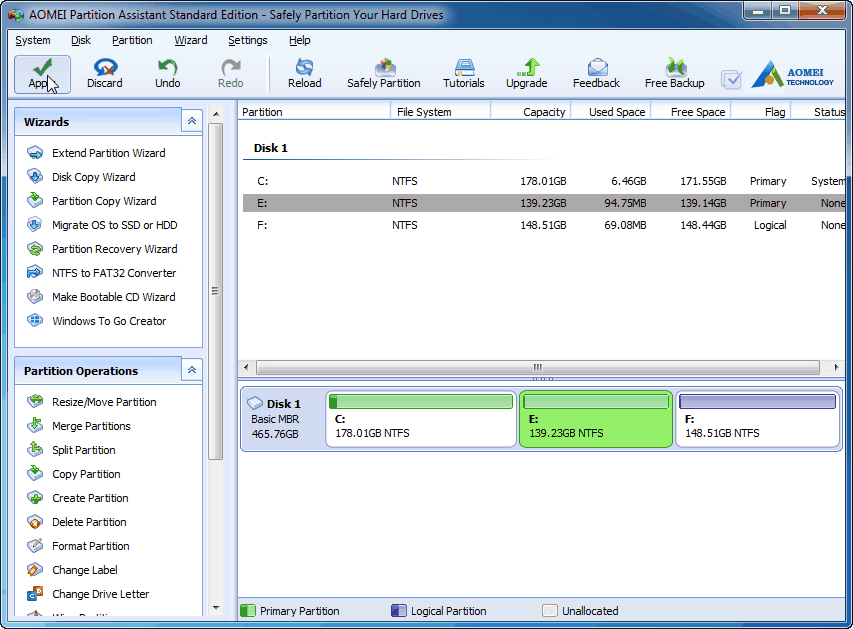Open the Settings menu
The height and width of the screenshot is (629, 853).
[248, 40]
